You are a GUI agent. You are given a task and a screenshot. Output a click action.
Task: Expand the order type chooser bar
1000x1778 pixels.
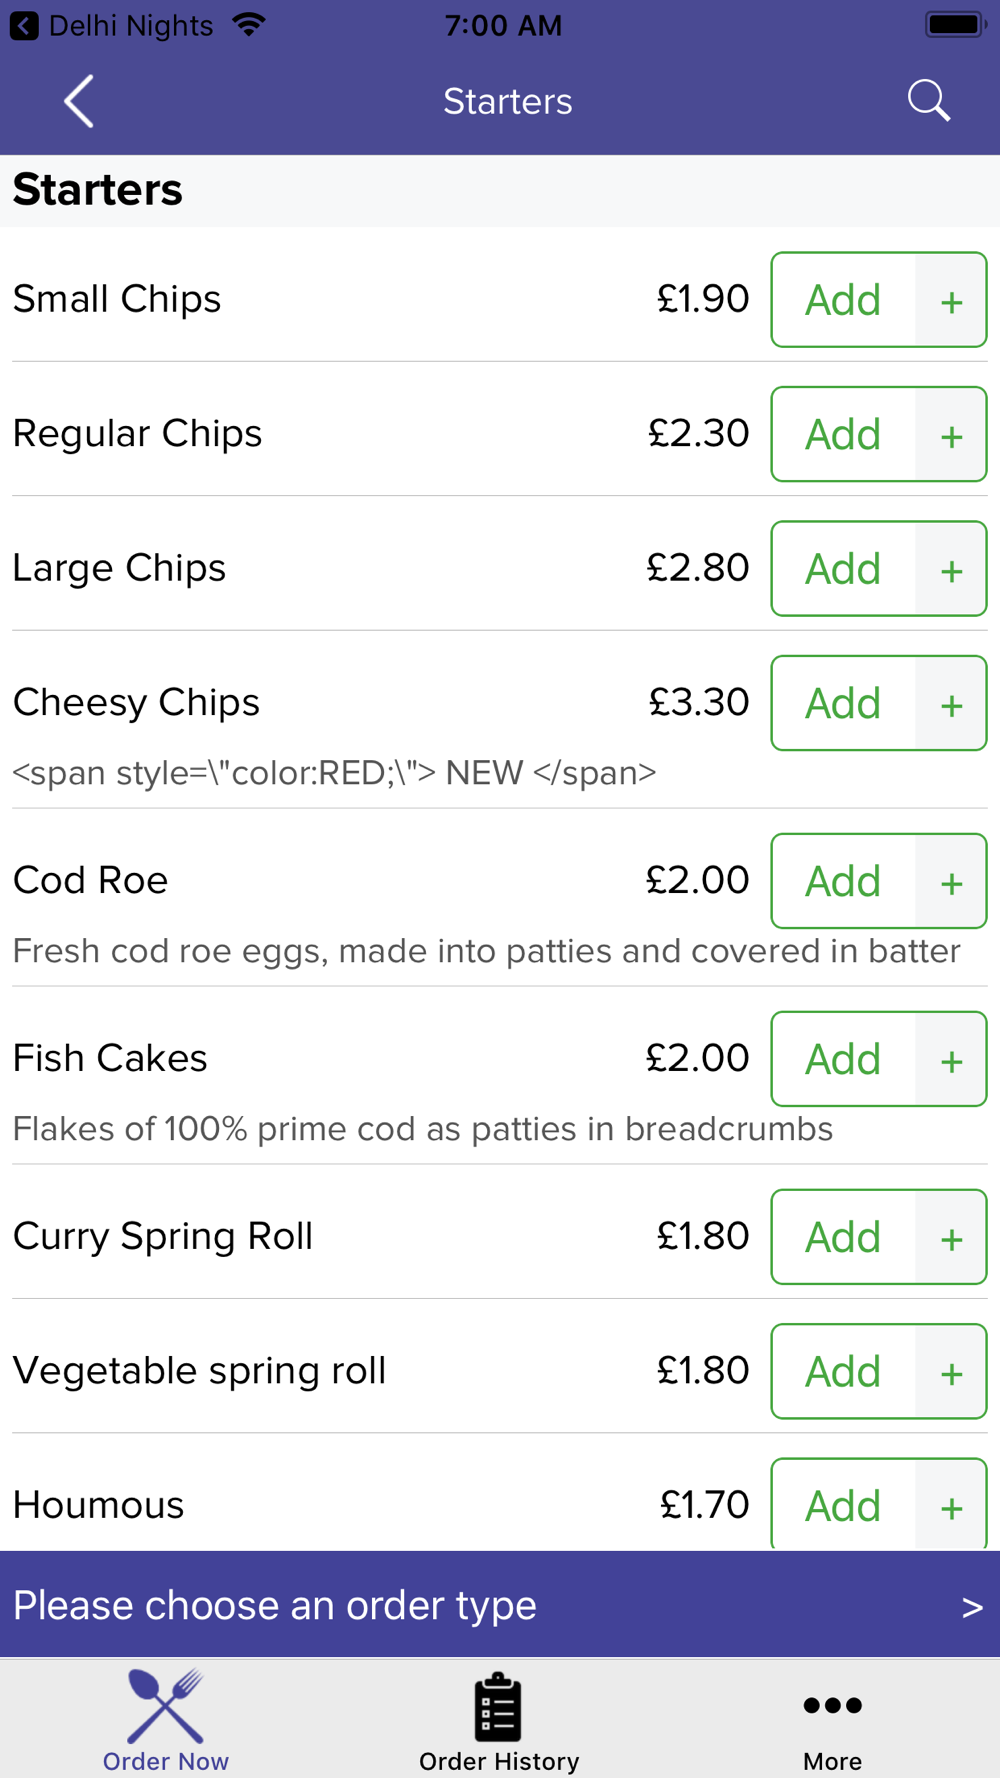[500, 1606]
